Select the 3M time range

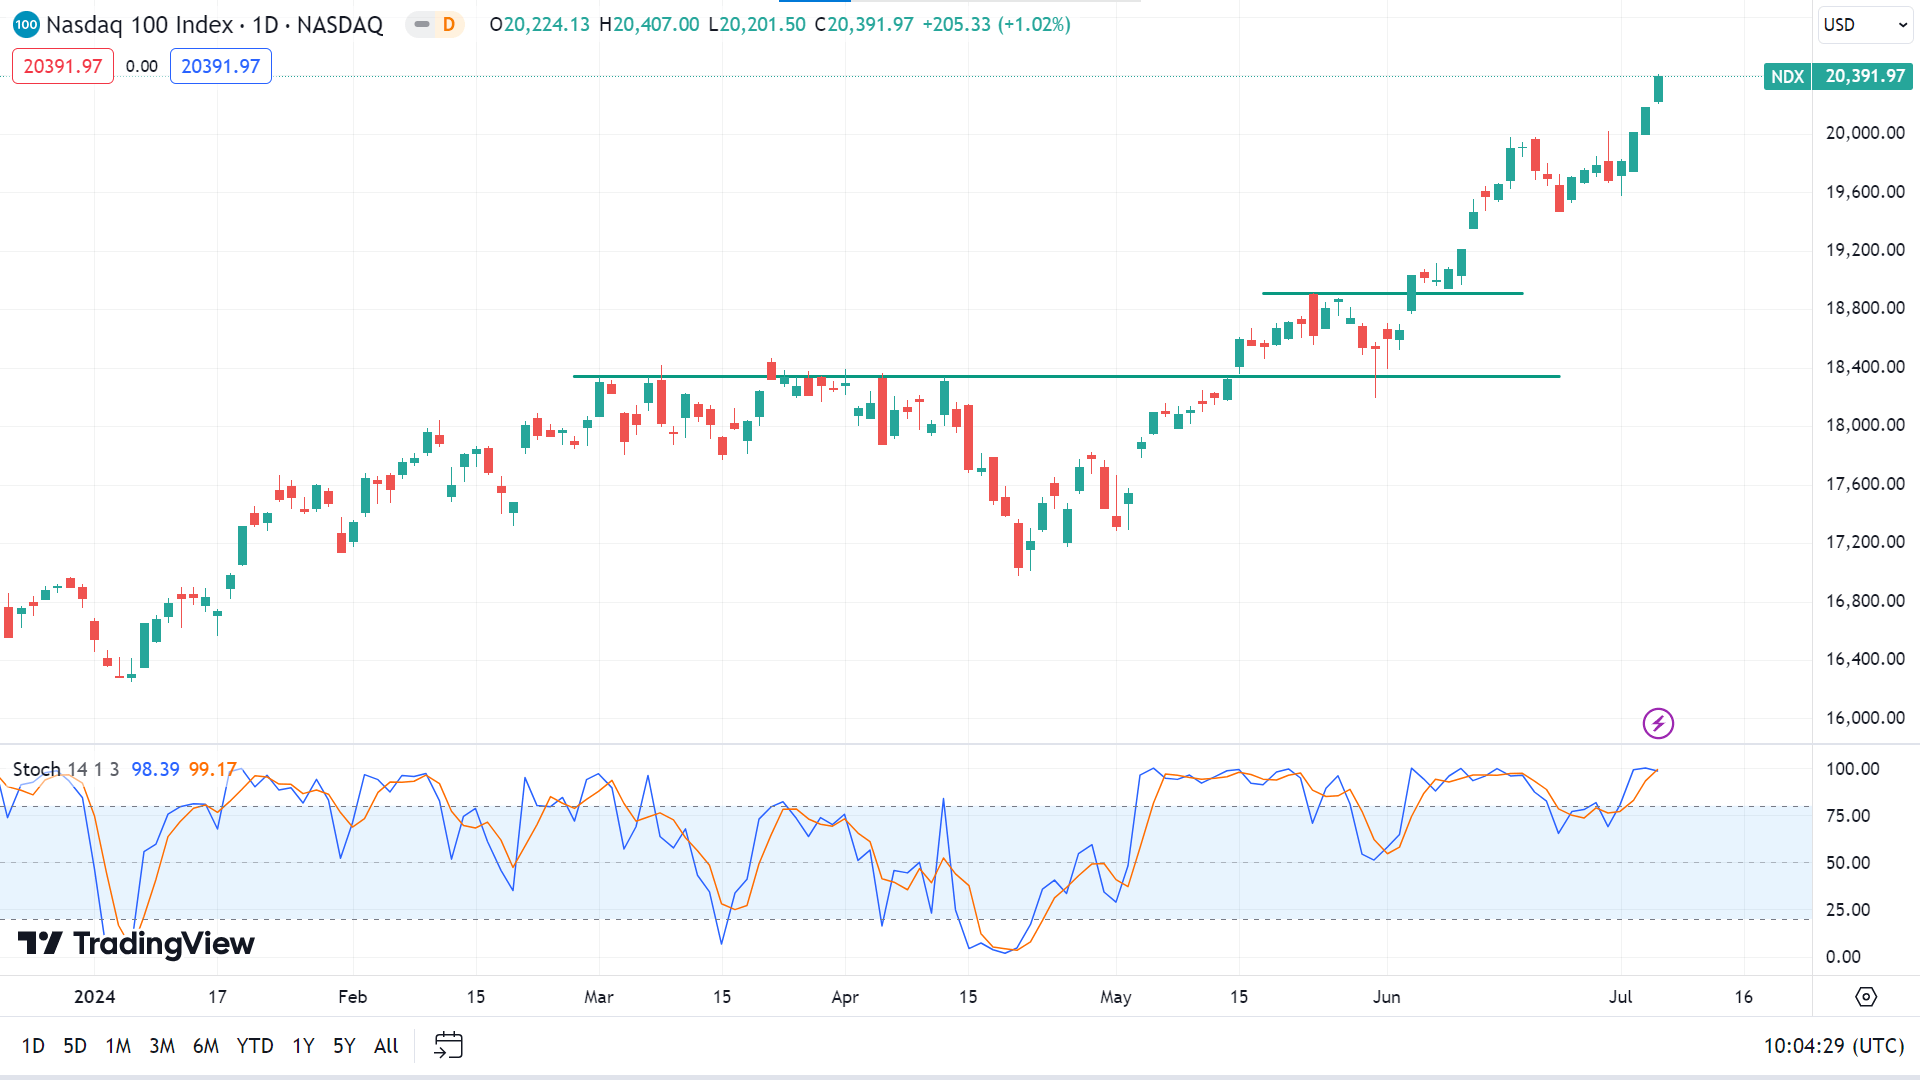pyautogui.click(x=162, y=1046)
